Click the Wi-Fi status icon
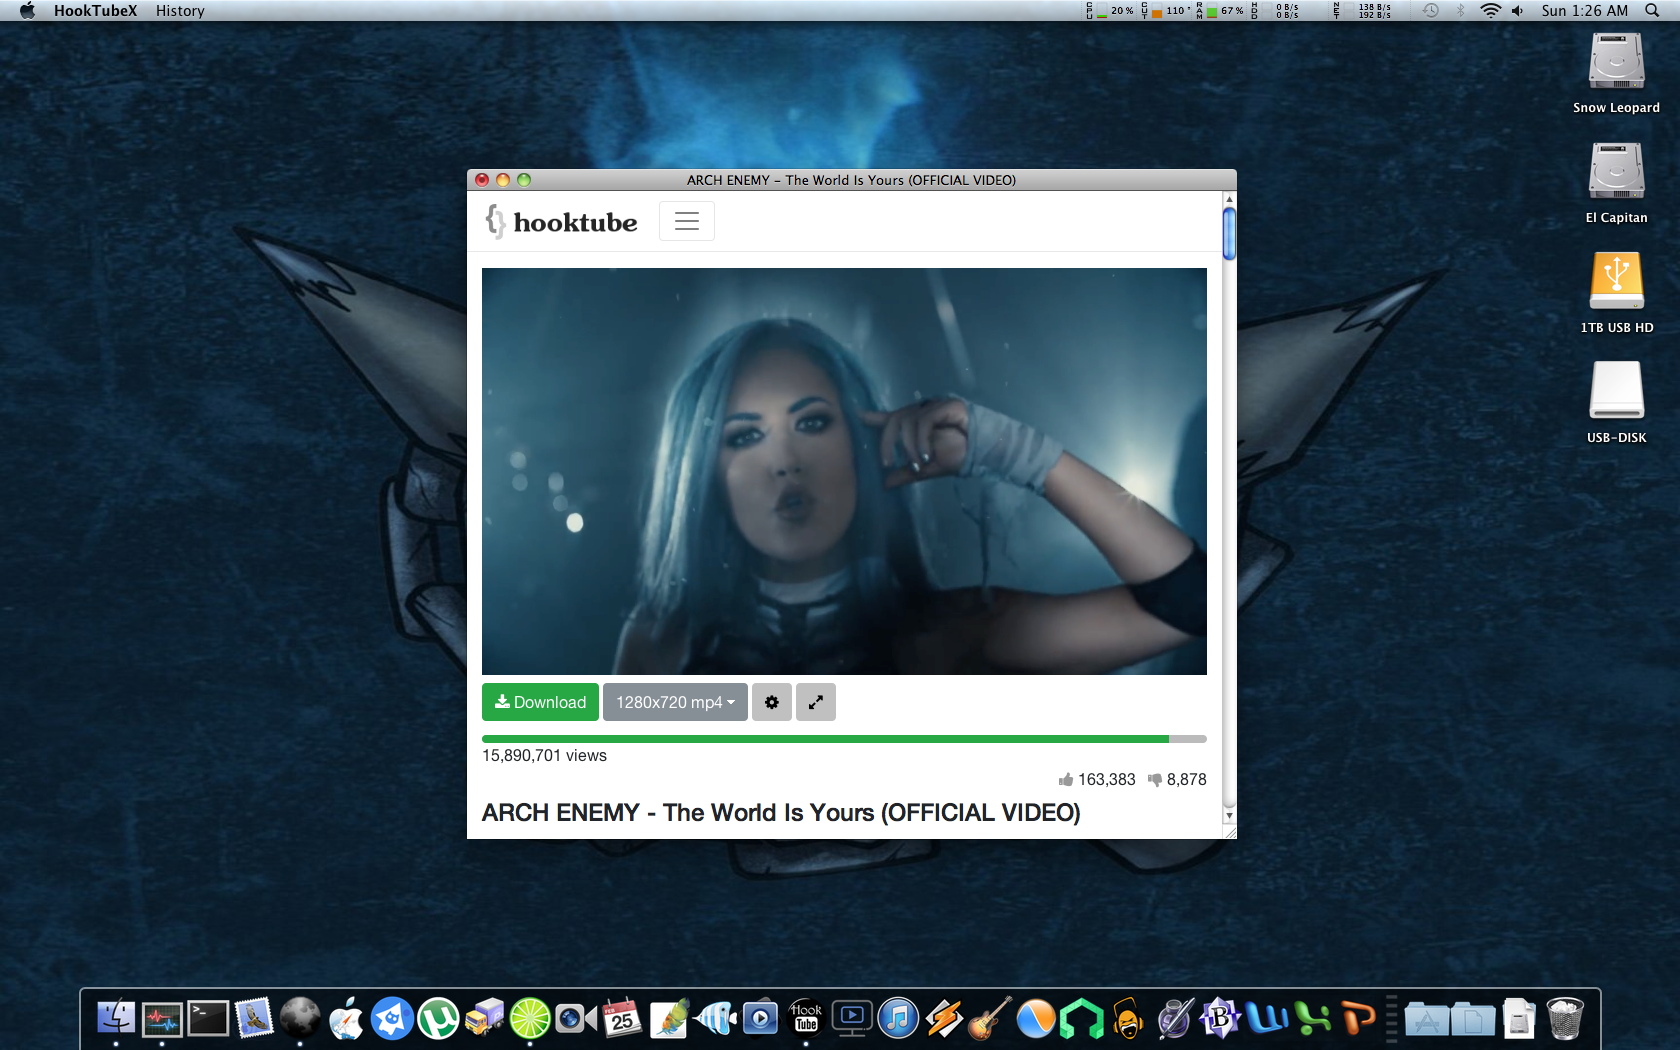Screen dimensions: 1680x1050 (x=1490, y=11)
